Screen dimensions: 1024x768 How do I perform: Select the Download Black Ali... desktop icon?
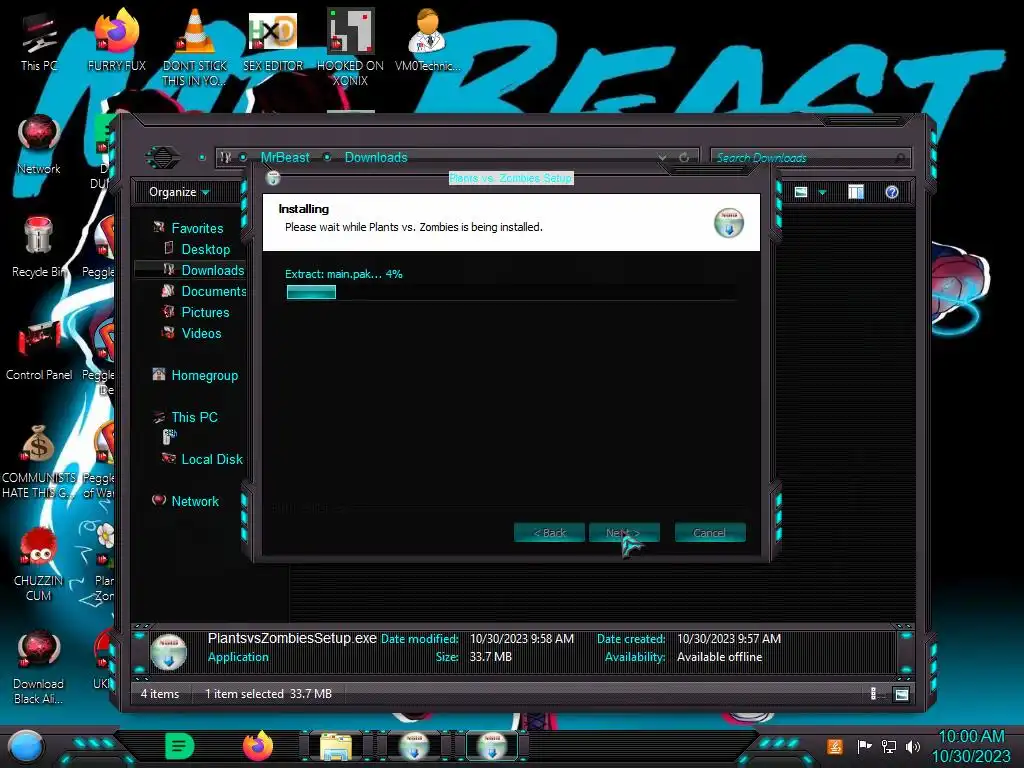click(x=39, y=666)
